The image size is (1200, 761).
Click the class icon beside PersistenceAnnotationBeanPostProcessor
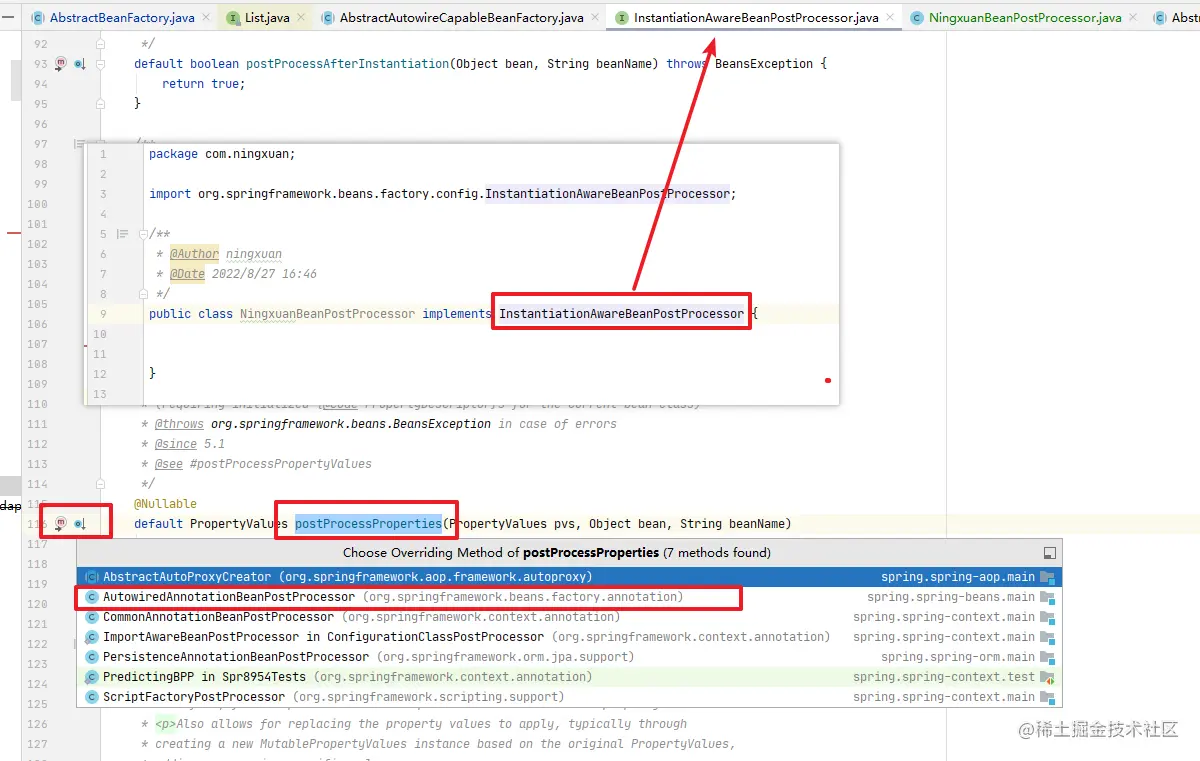point(92,657)
